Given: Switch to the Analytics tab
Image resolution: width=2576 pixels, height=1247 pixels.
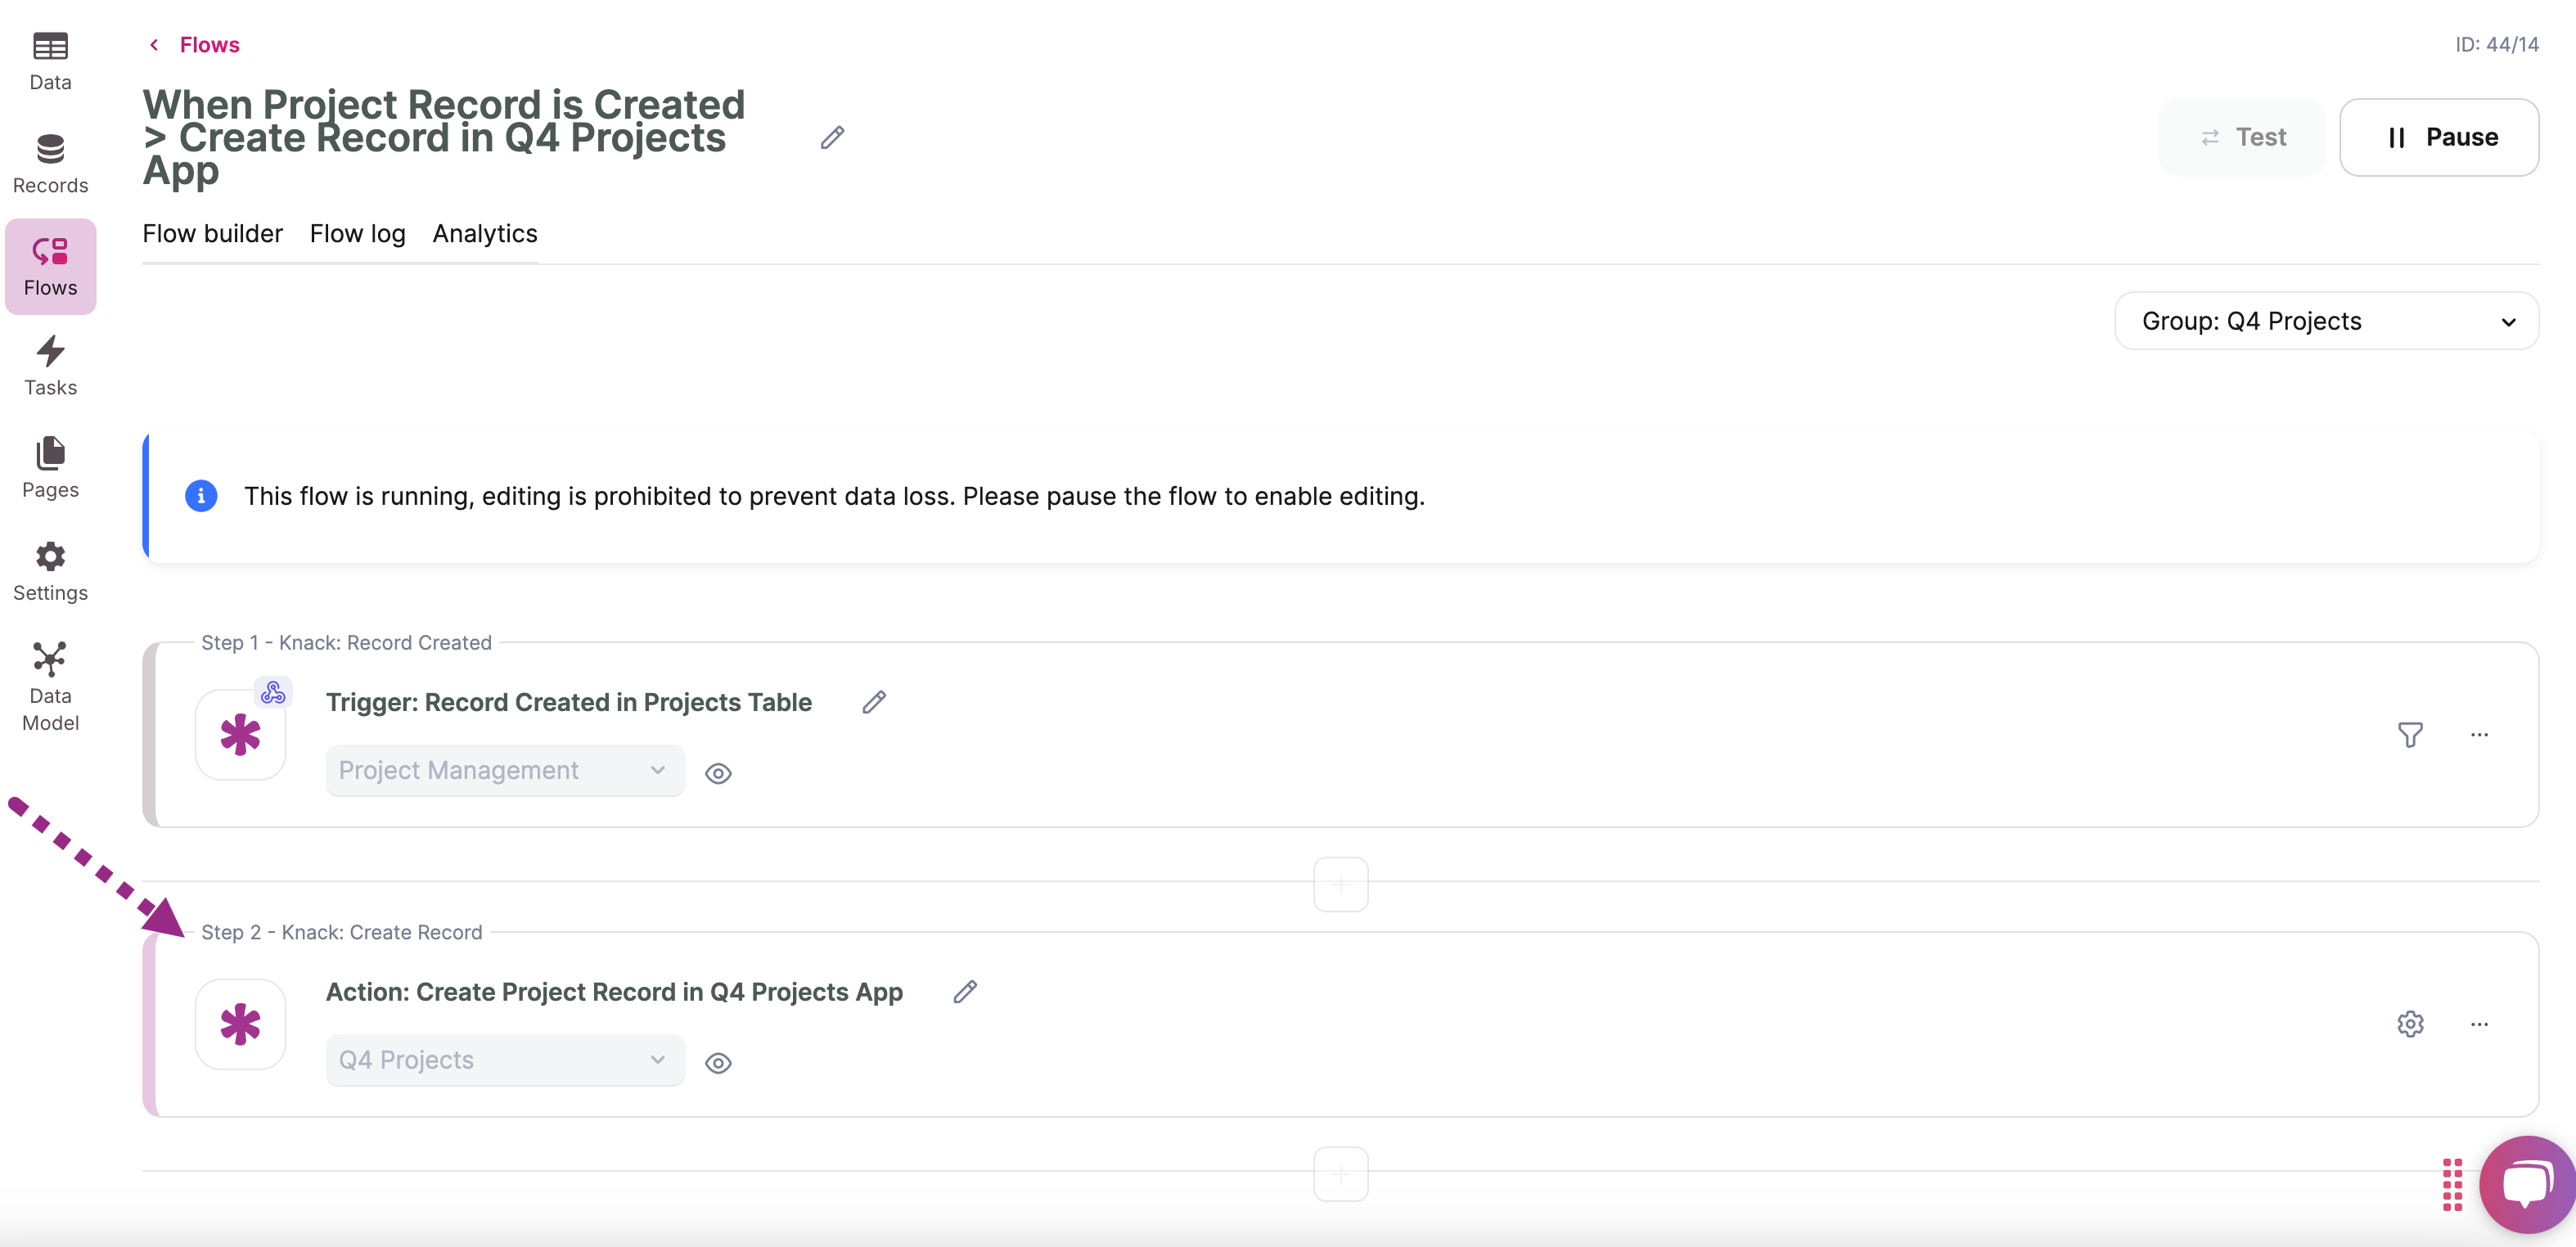Looking at the screenshot, I should [x=485, y=233].
